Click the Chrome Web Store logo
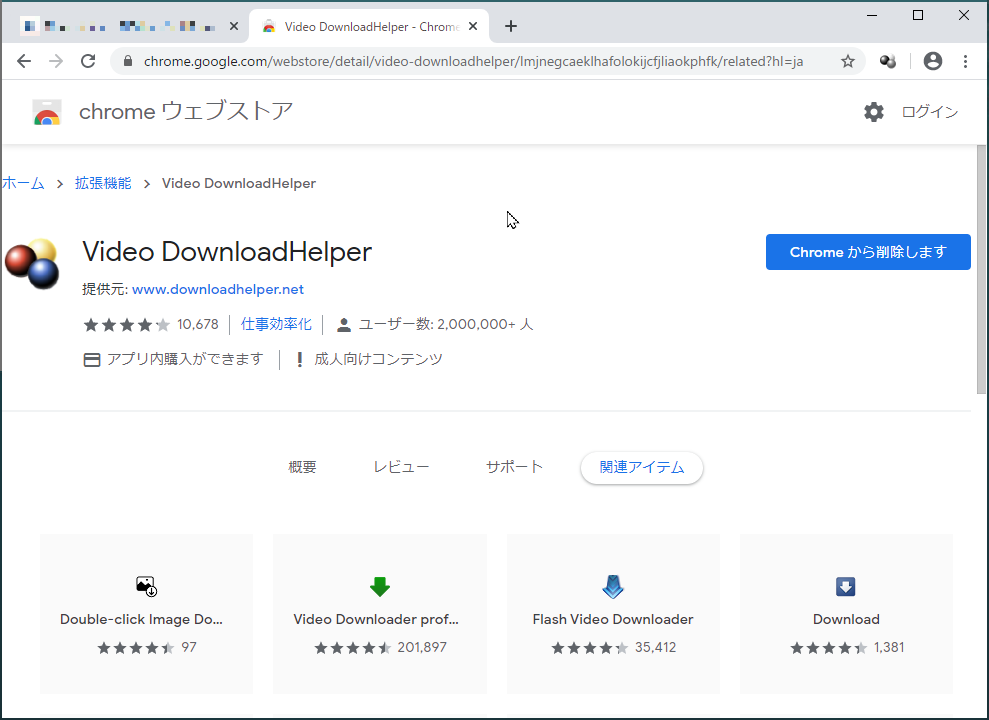This screenshot has height=720, width=989. (x=47, y=112)
